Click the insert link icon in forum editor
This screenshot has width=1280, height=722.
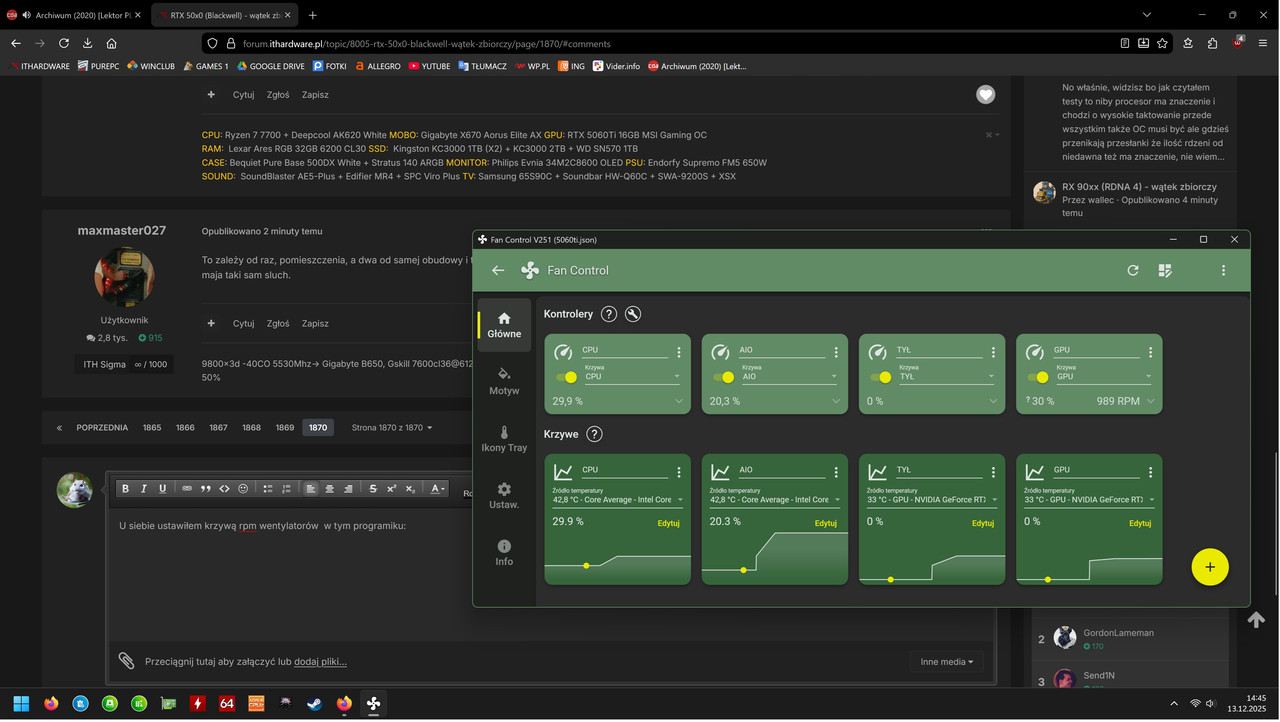[x=187, y=488]
